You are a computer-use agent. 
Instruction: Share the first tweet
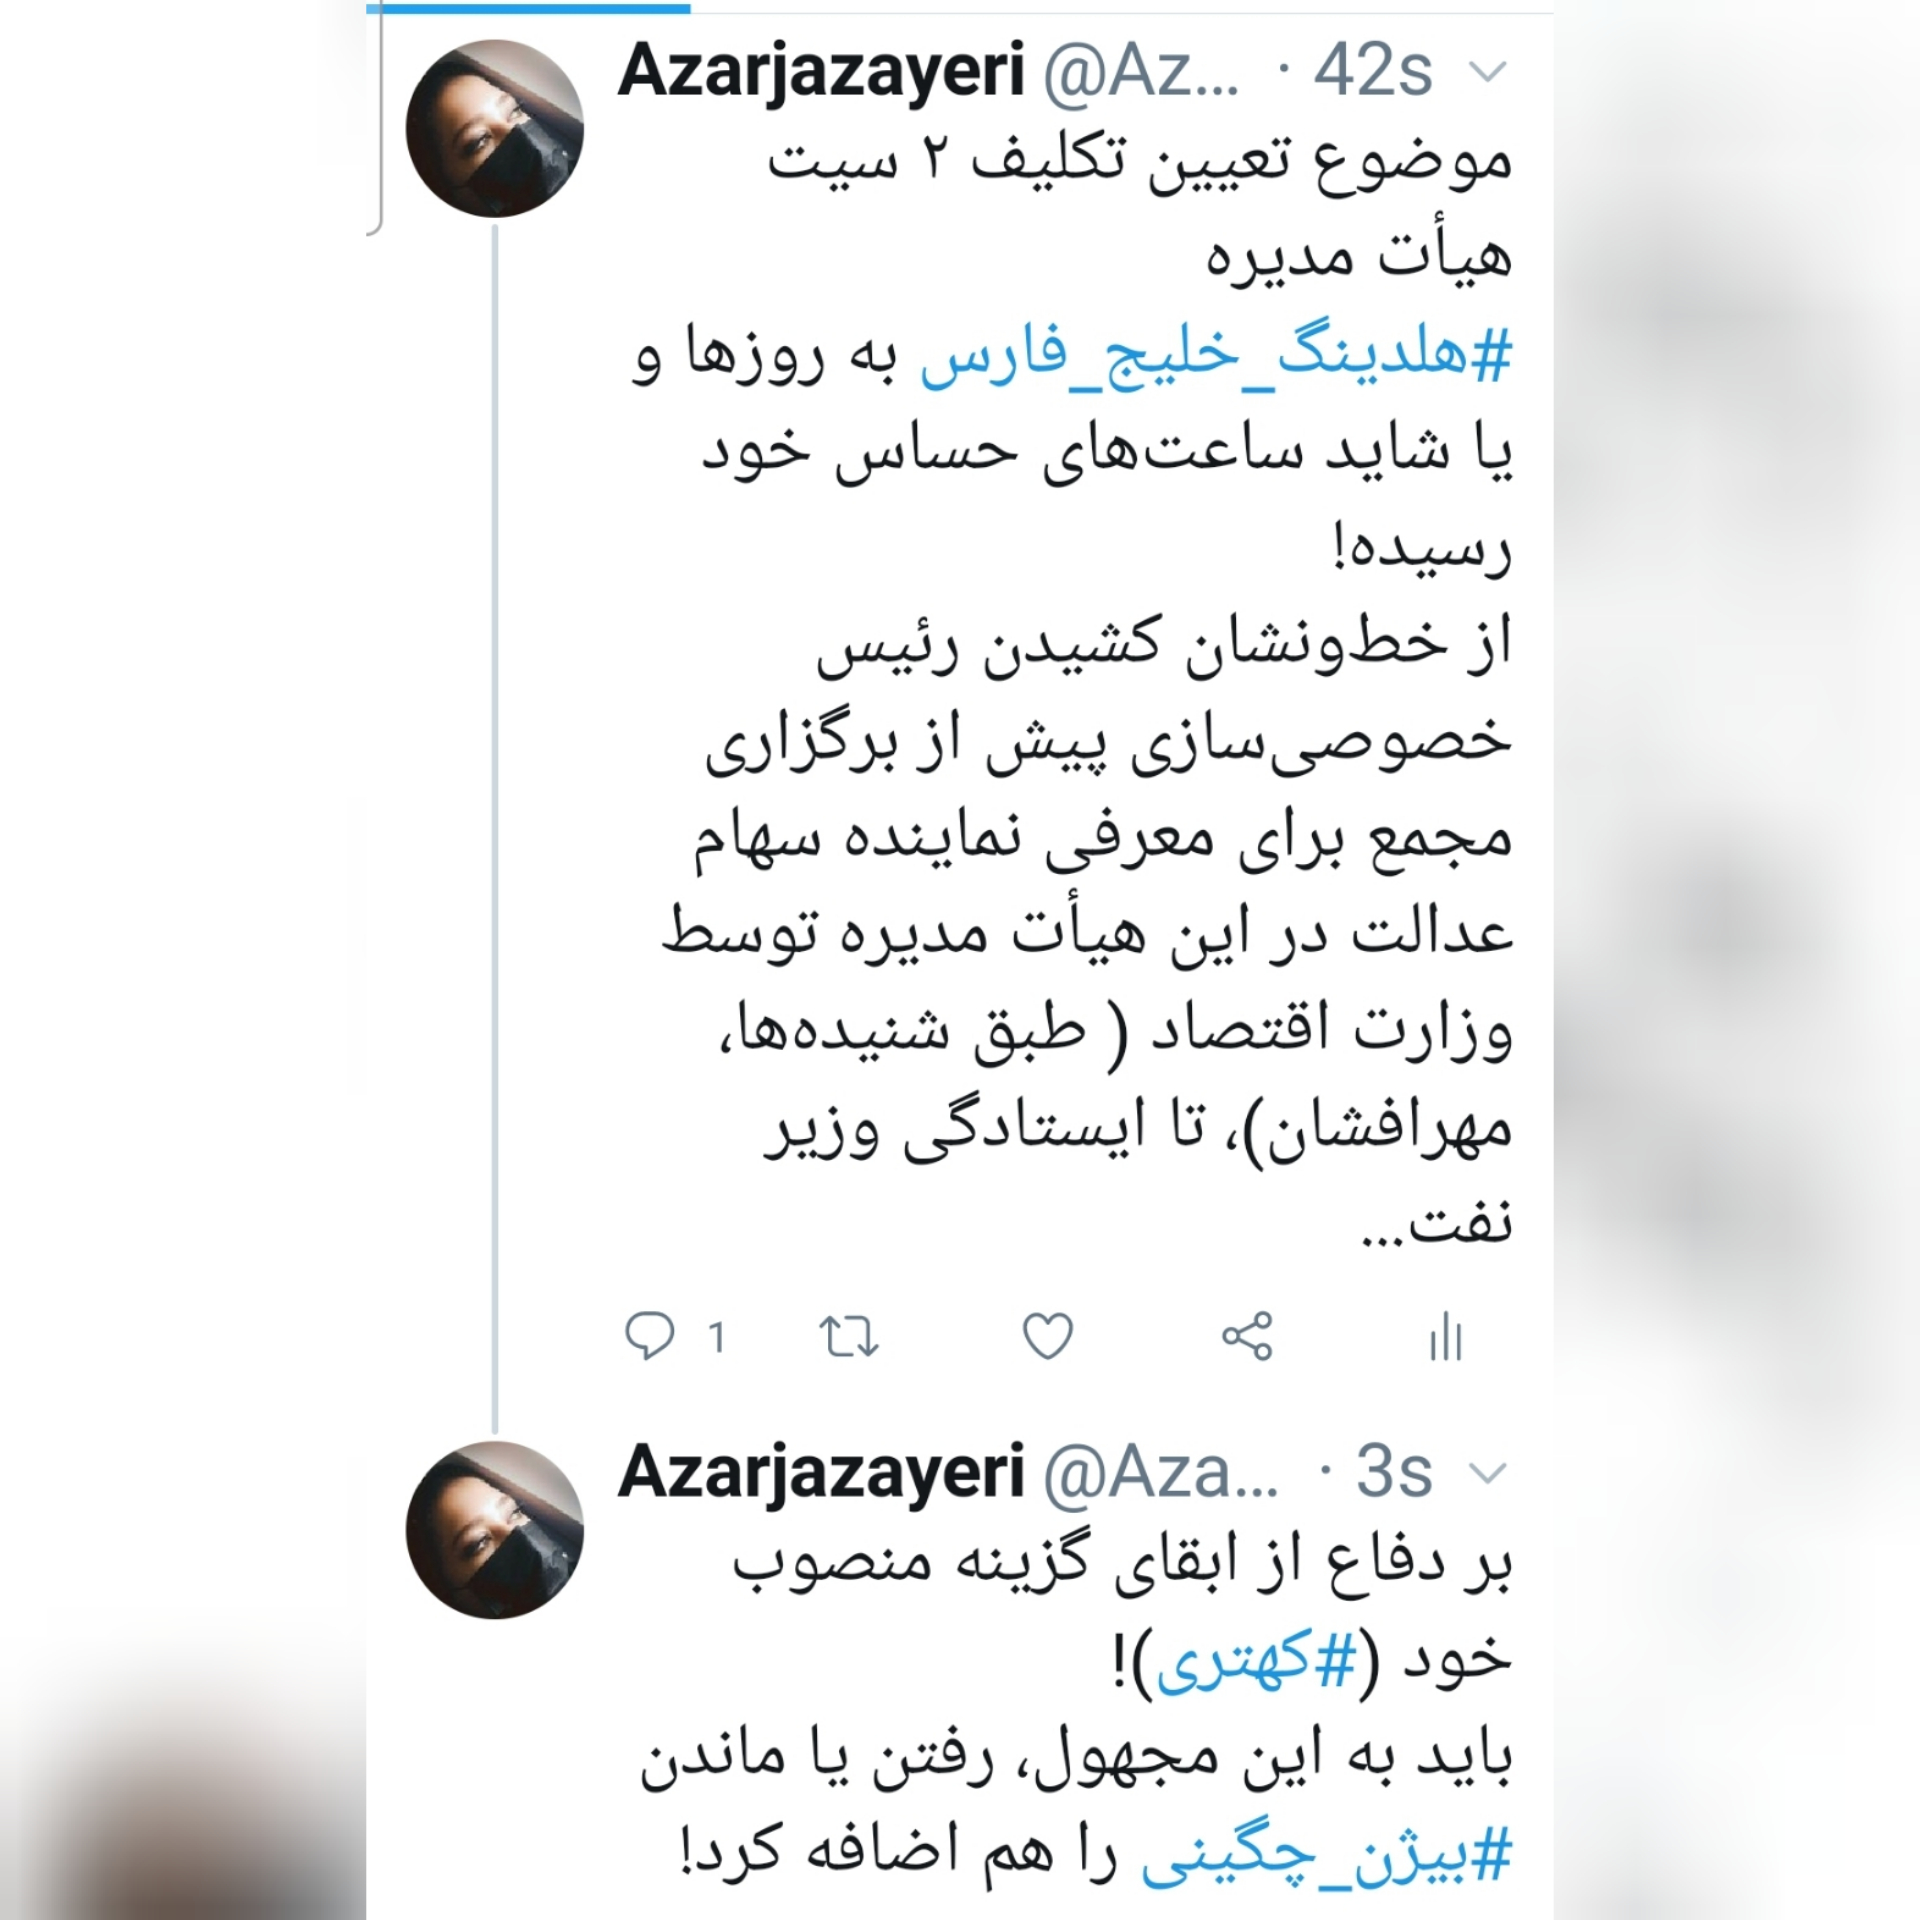pos(1247,1337)
